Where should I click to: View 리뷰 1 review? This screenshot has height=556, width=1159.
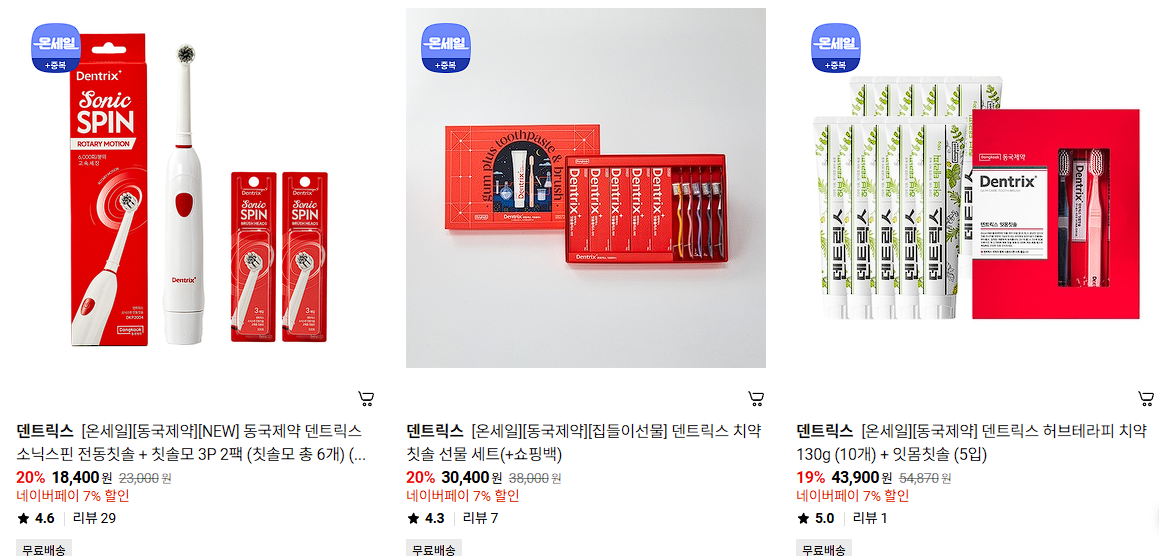coord(870,518)
